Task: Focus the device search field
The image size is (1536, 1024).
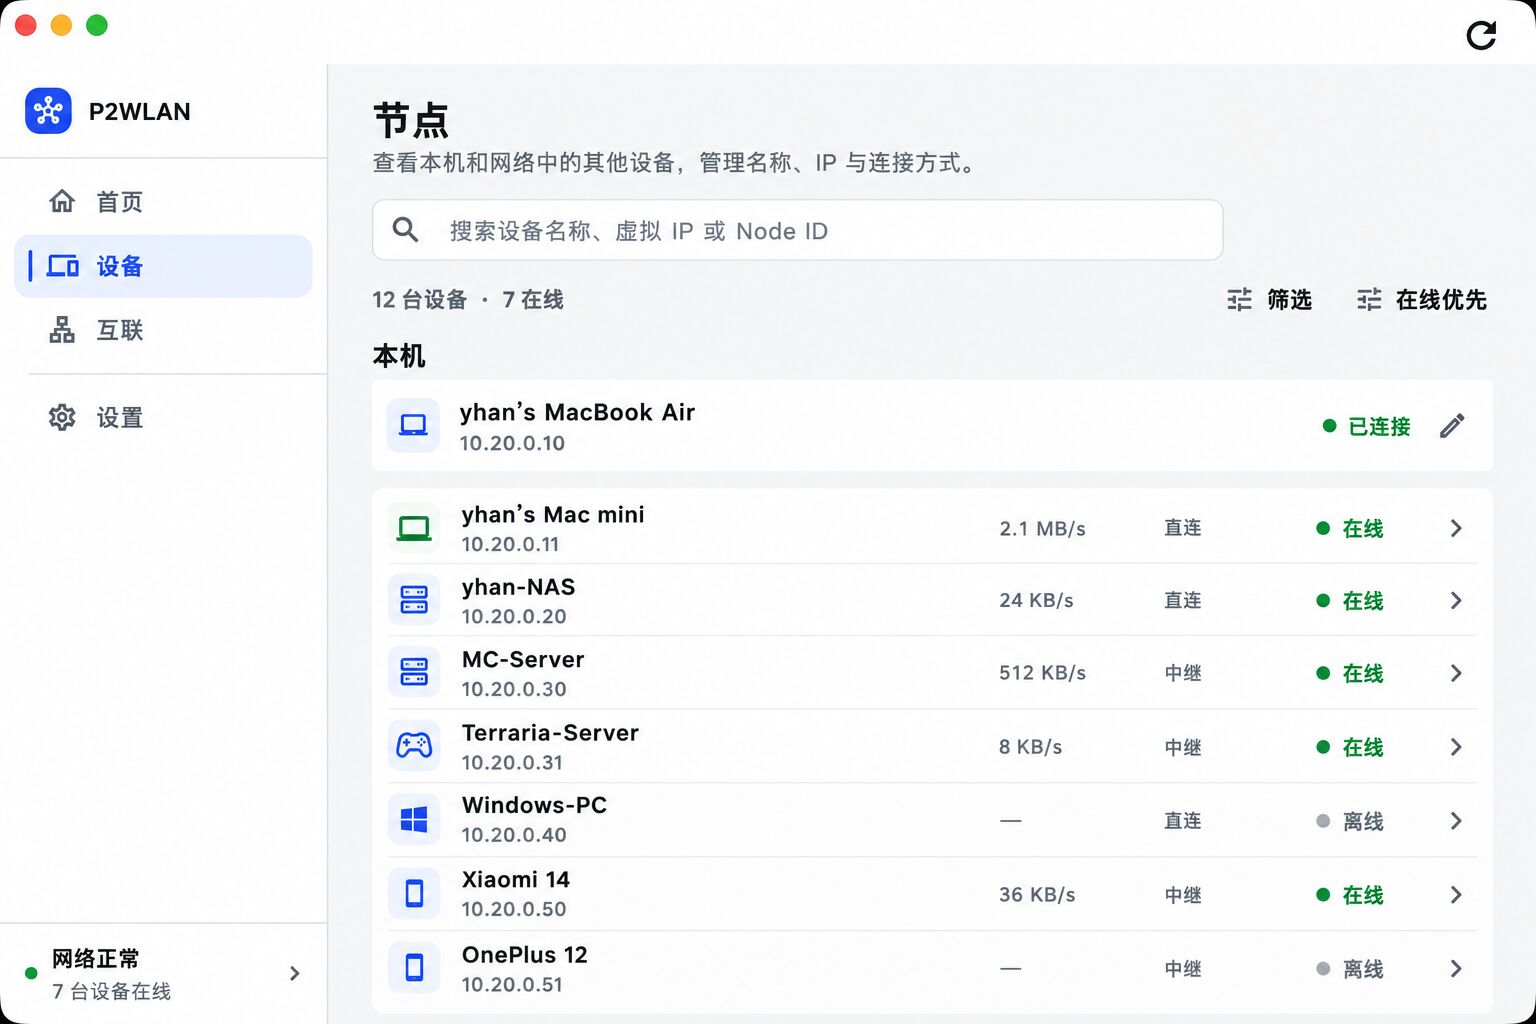Action: pyautogui.click(x=797, y=230)
